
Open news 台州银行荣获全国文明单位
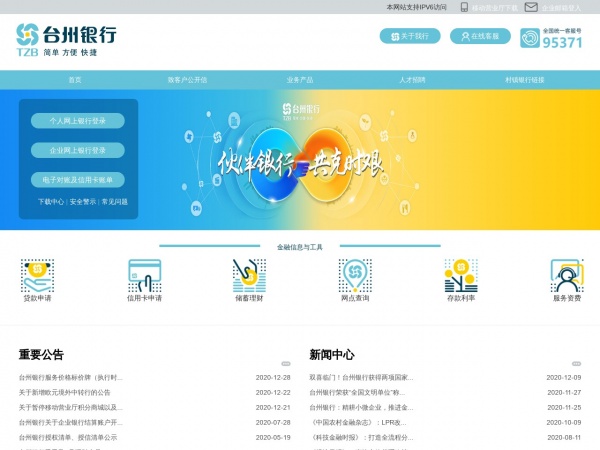[x=357, y=393]
